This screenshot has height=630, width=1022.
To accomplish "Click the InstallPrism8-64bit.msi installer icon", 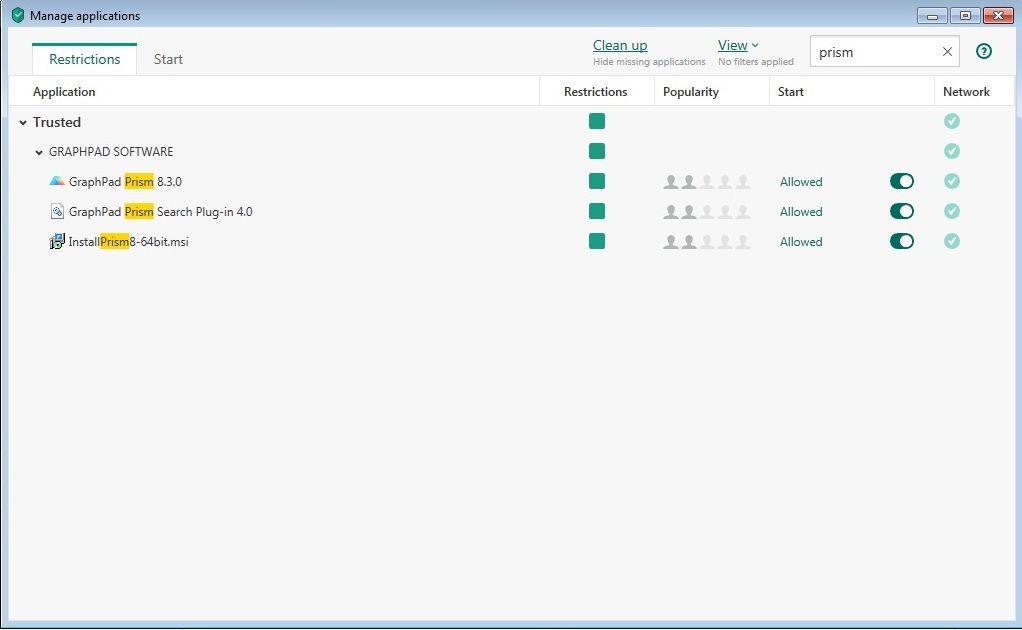I will click(x=57, y=242).
